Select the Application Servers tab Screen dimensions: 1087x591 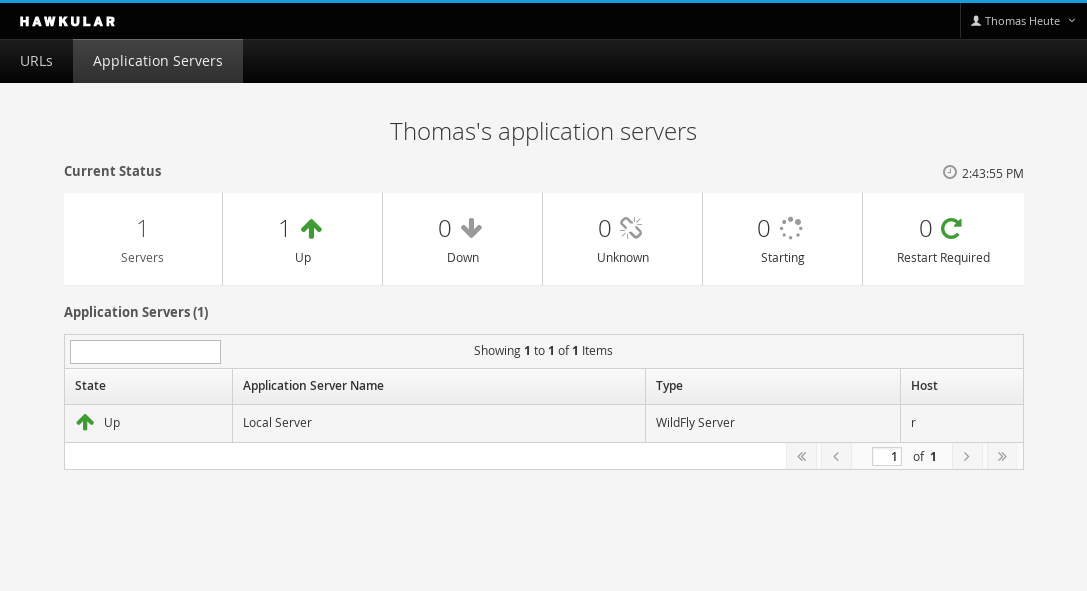point(157,61)
